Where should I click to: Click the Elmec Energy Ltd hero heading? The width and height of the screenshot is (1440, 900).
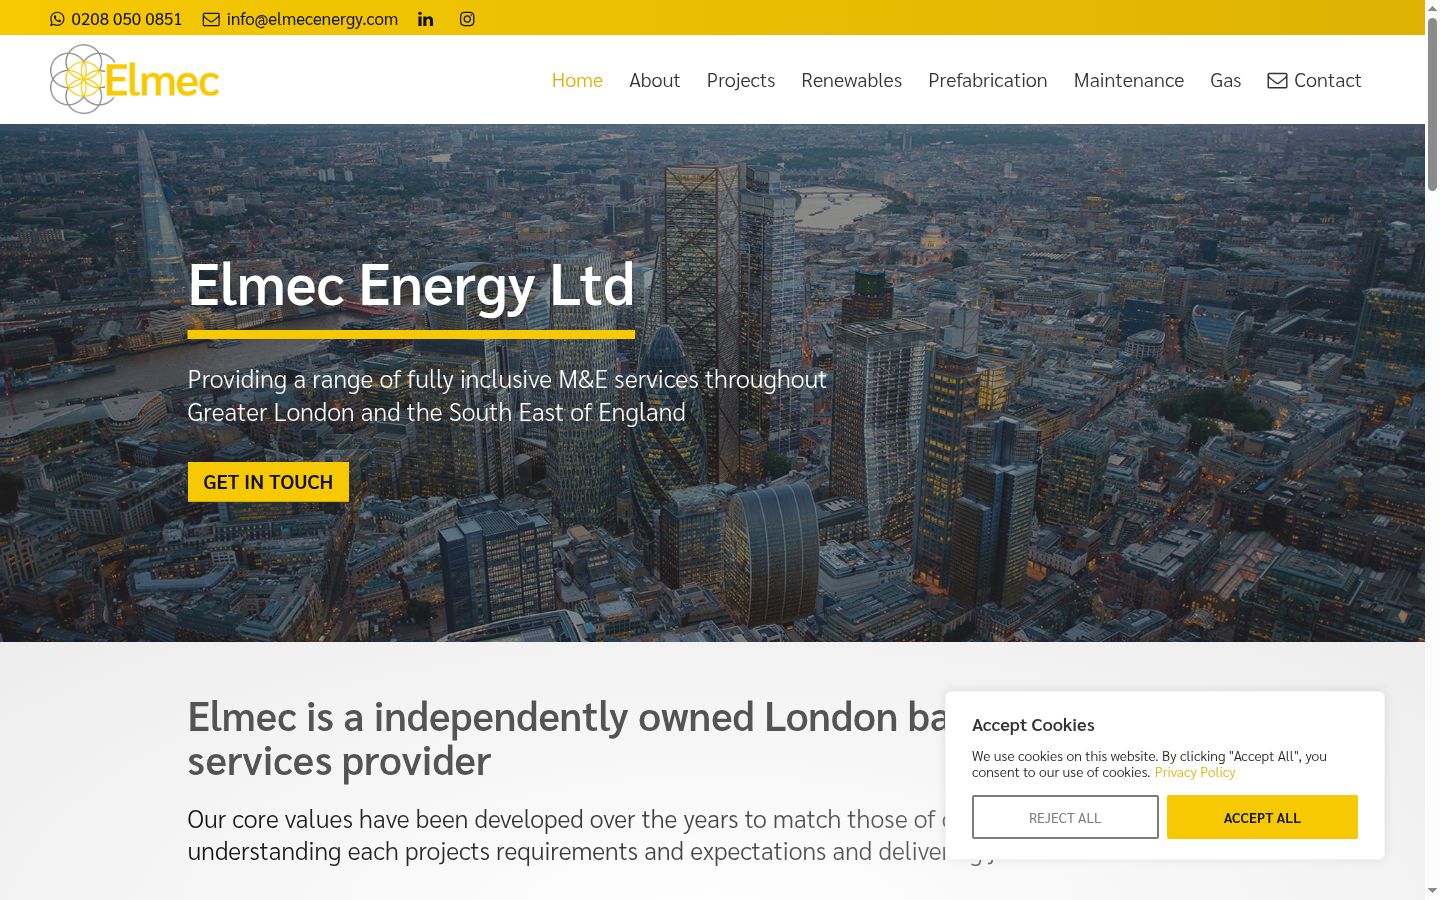411,285
